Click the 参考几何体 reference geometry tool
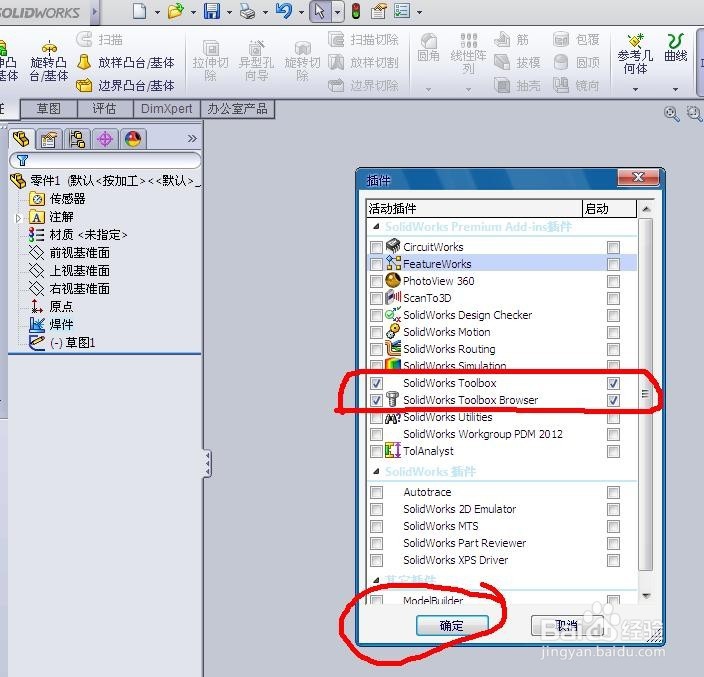The image size is (704, 677). coord(635,54)
